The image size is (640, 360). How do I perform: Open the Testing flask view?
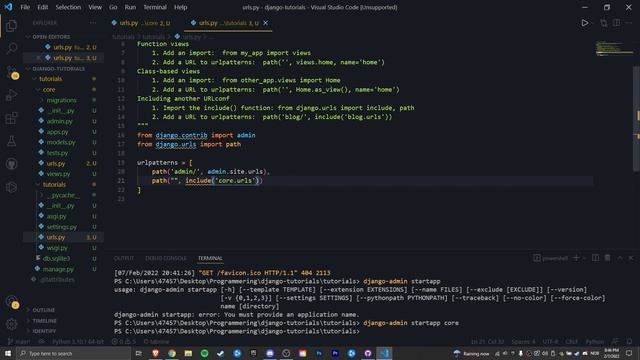pyautogui.click(x=11, y=141)
